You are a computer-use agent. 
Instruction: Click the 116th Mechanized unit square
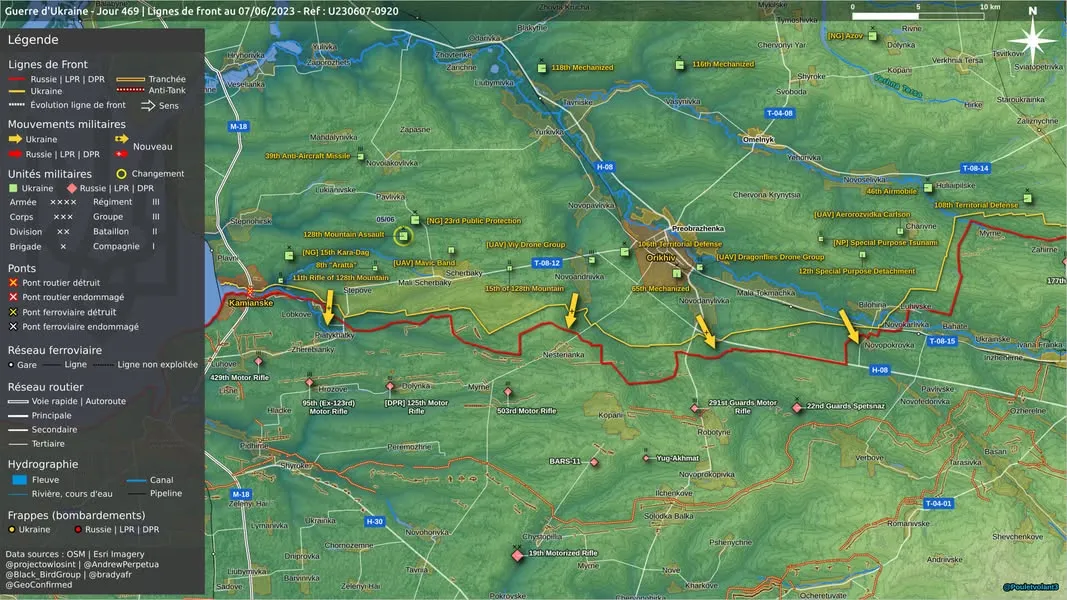679,65
